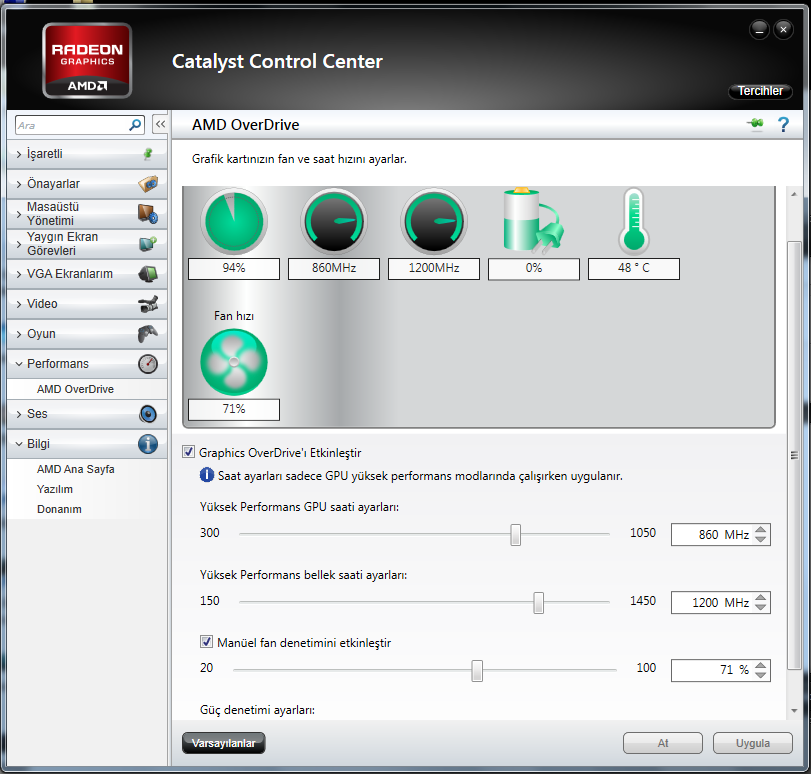Click the 94% GPU activity gauge
The image size is (811, 774).
click(234, 221)
